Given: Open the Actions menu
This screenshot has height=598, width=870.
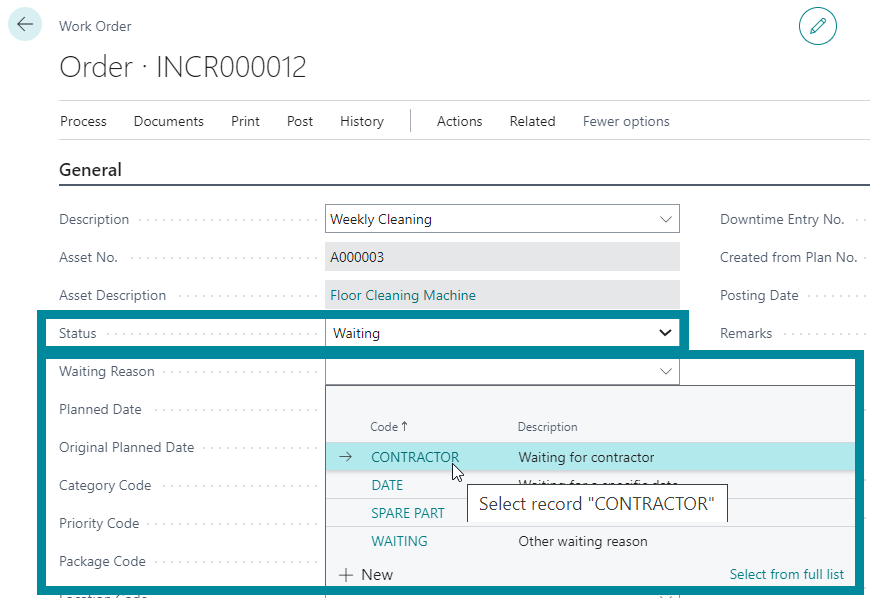Looking at the screenshot, I should point(459,121).
